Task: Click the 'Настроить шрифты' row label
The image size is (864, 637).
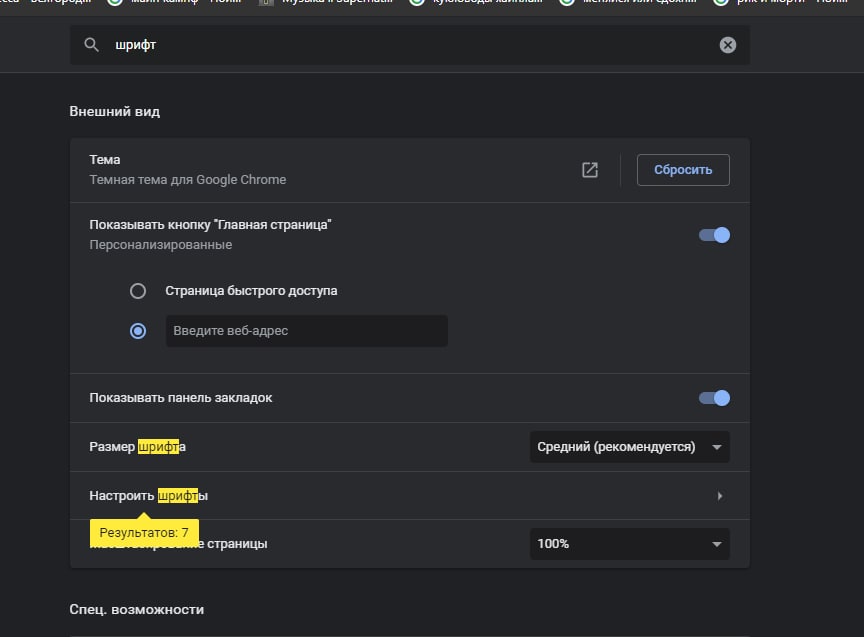Action: tap(149, 496)
